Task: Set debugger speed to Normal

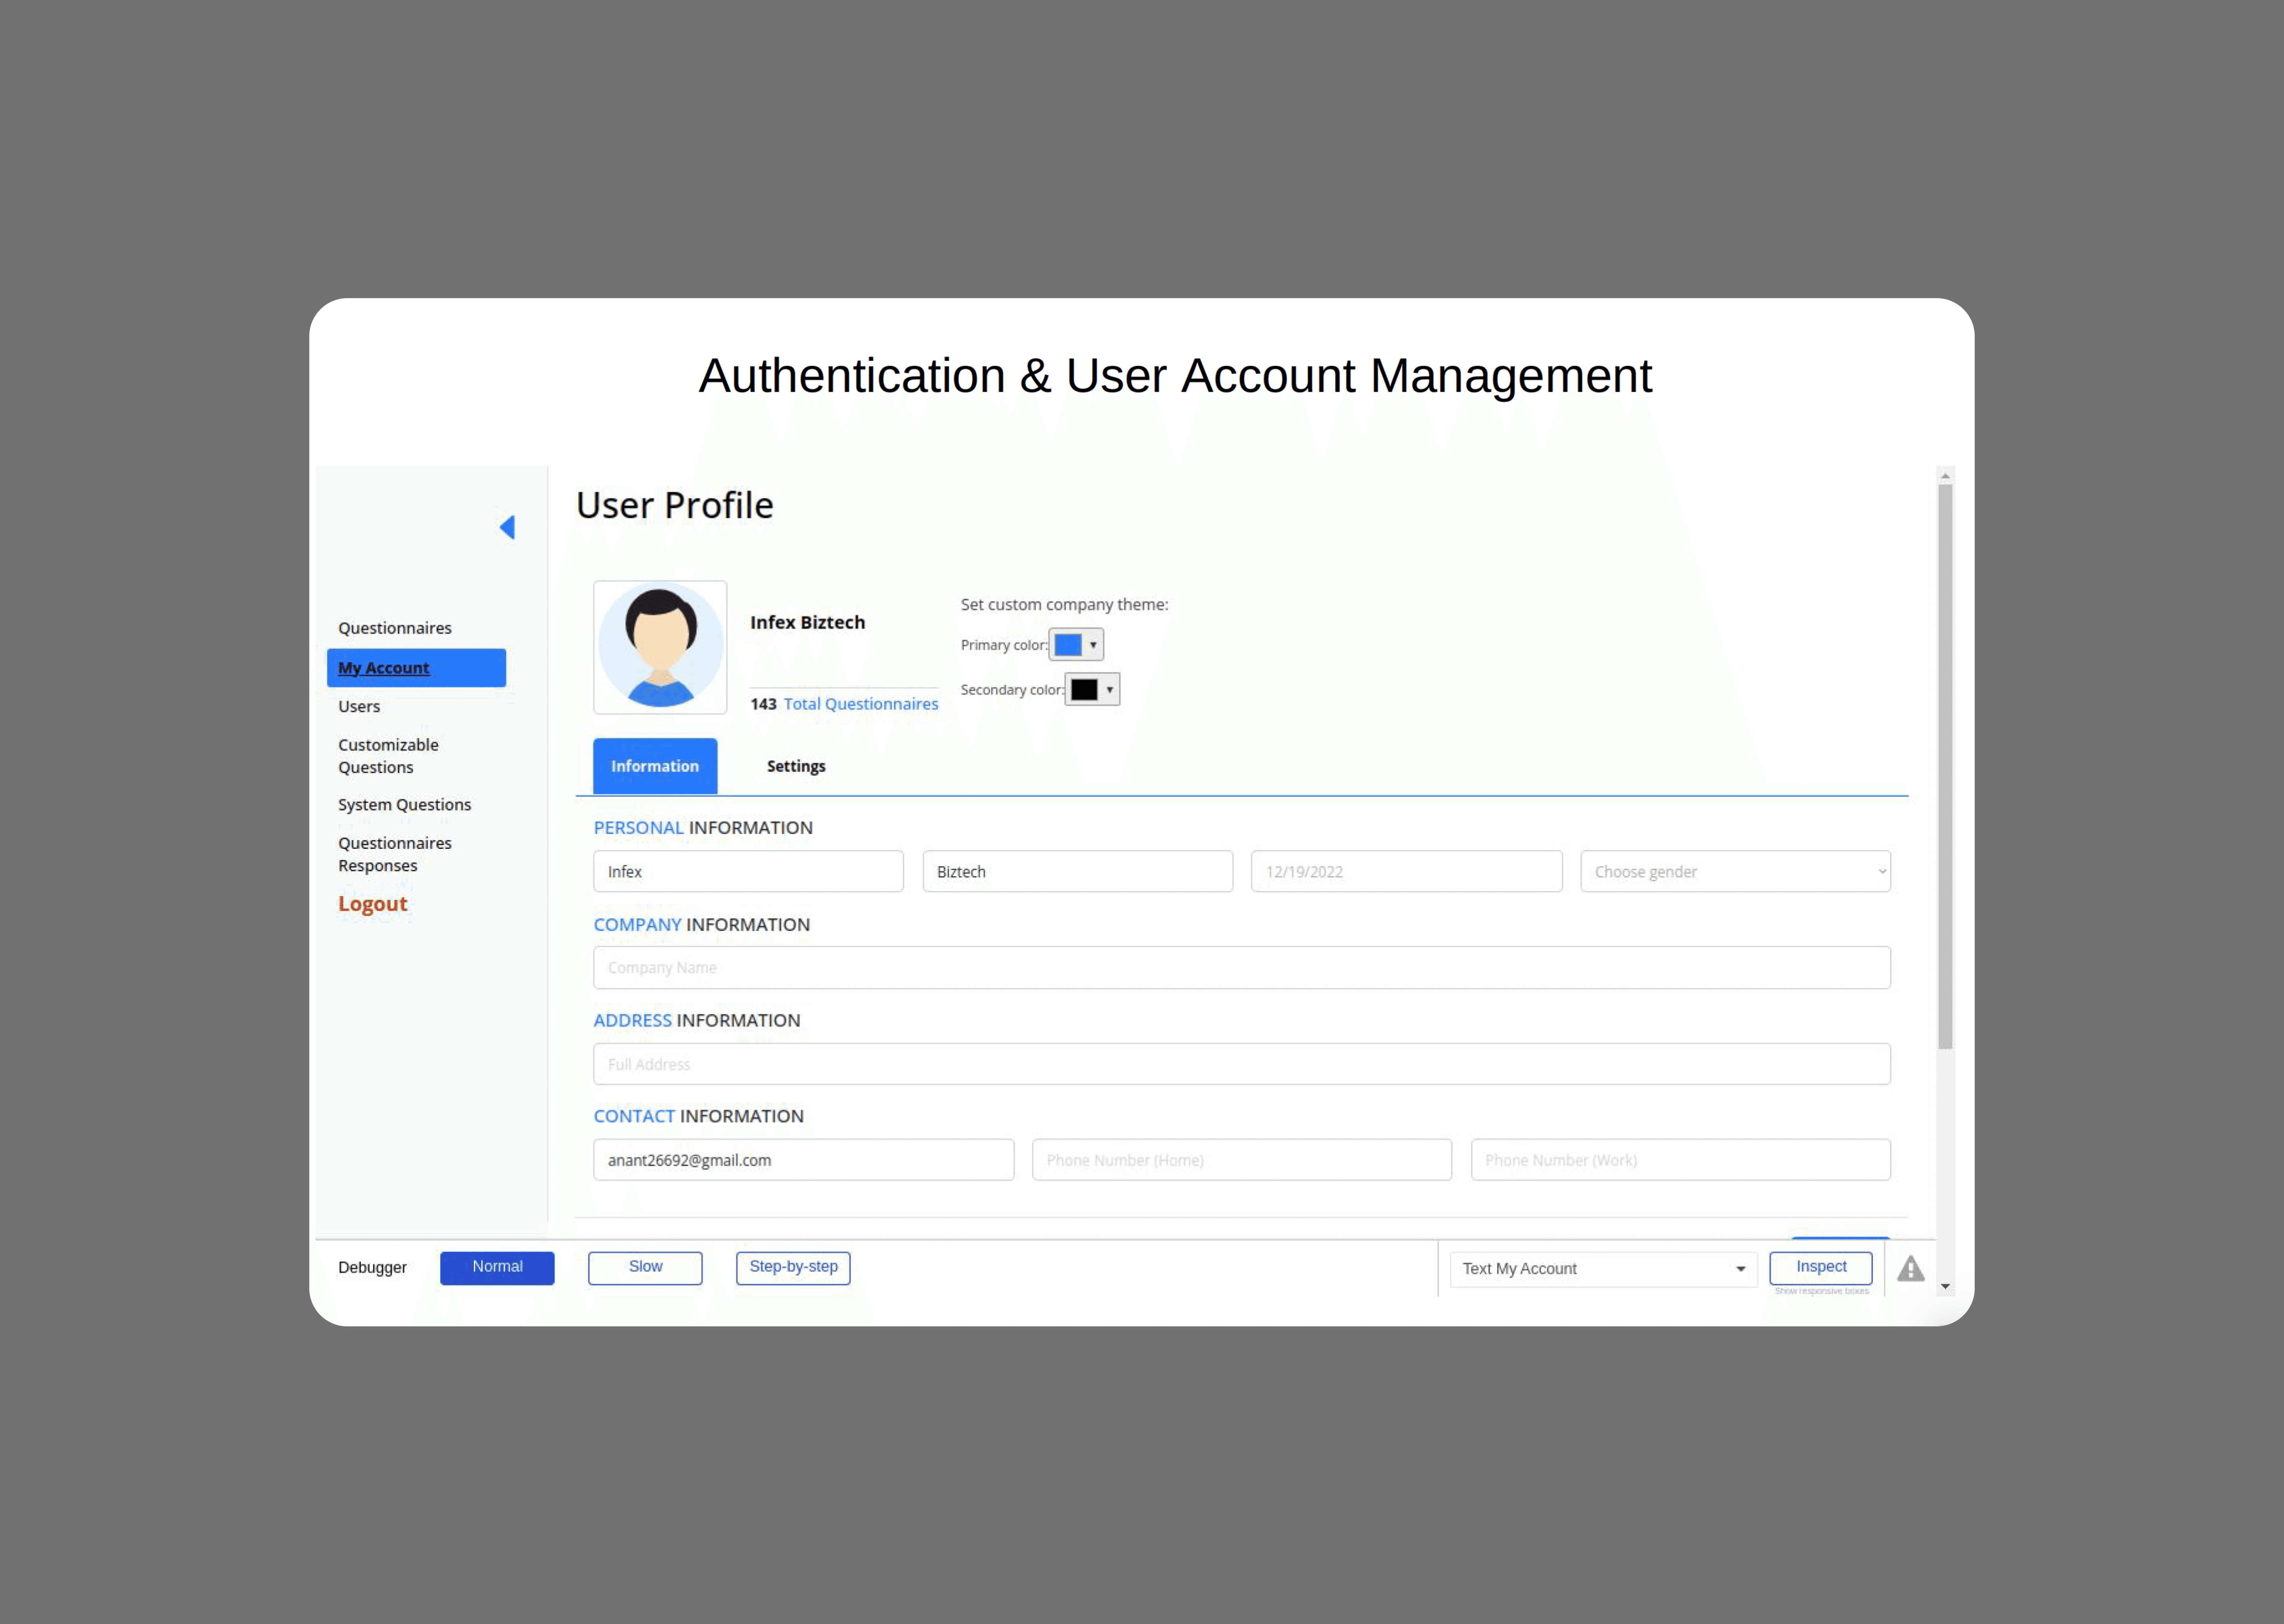Action: click(x=497, y=1268)
